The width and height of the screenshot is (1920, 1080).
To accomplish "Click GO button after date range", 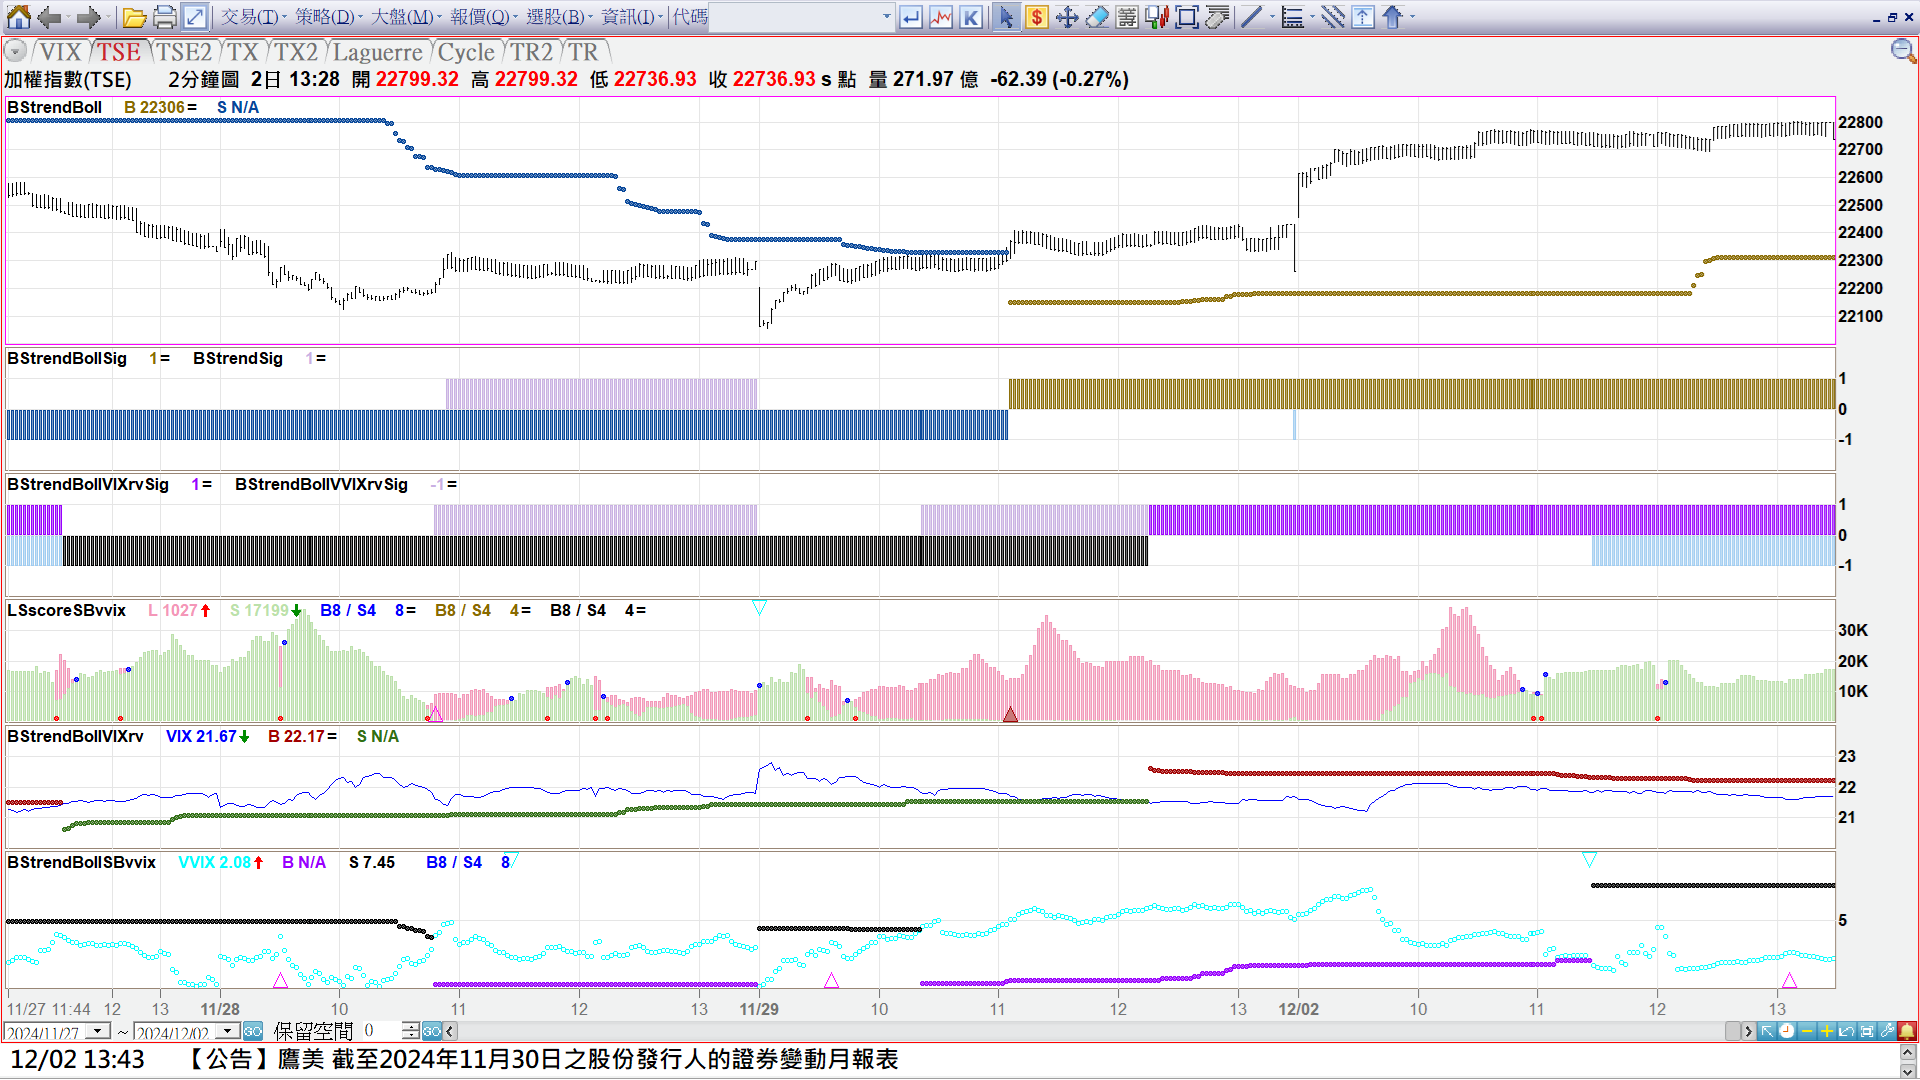I will [x=253, y=1031].
